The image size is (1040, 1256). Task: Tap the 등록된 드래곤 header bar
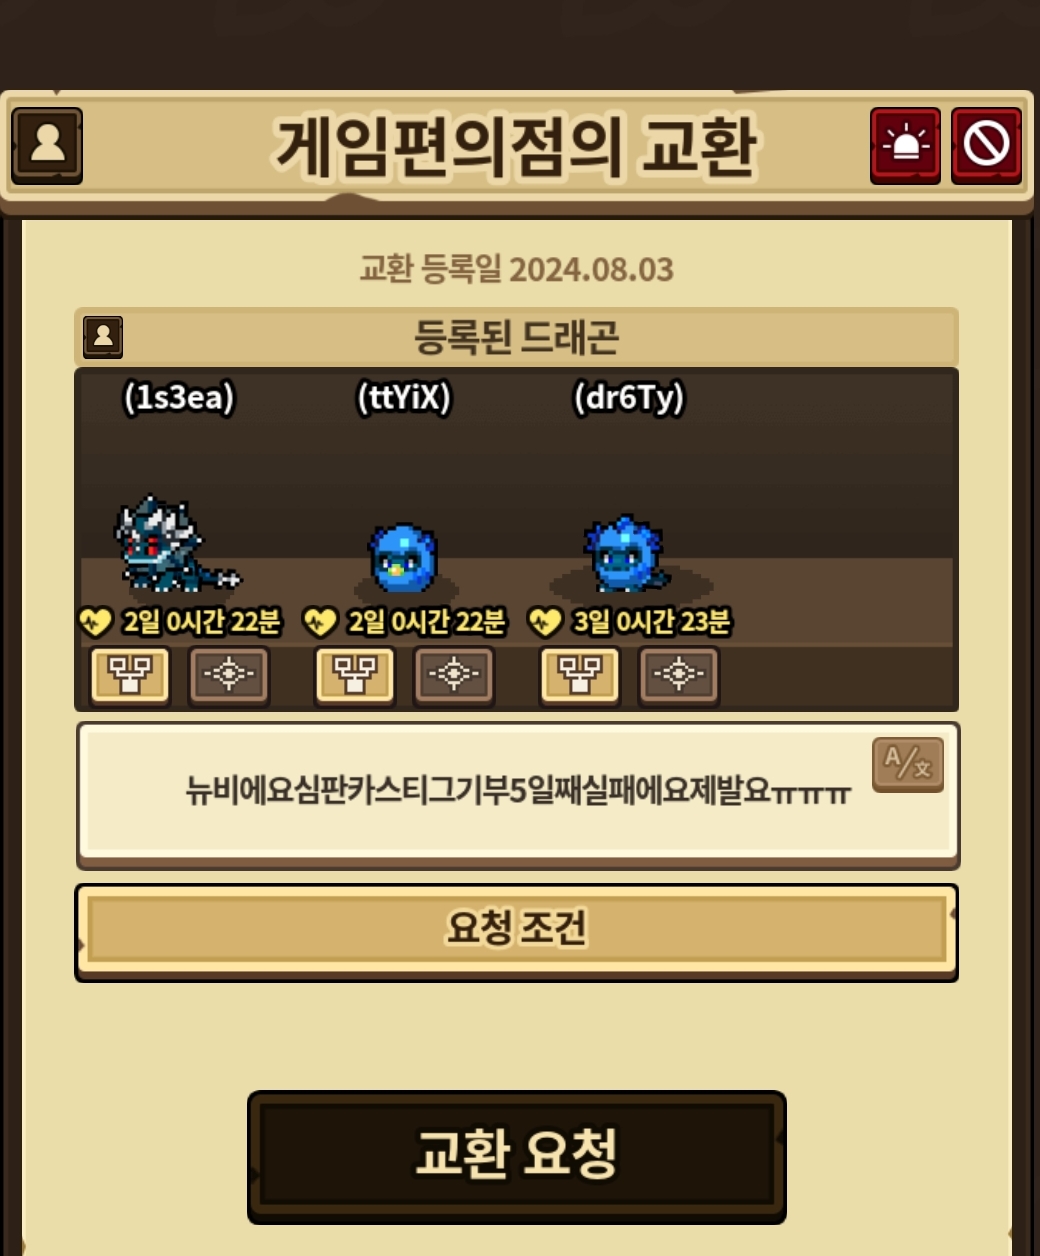pos(517,337)
